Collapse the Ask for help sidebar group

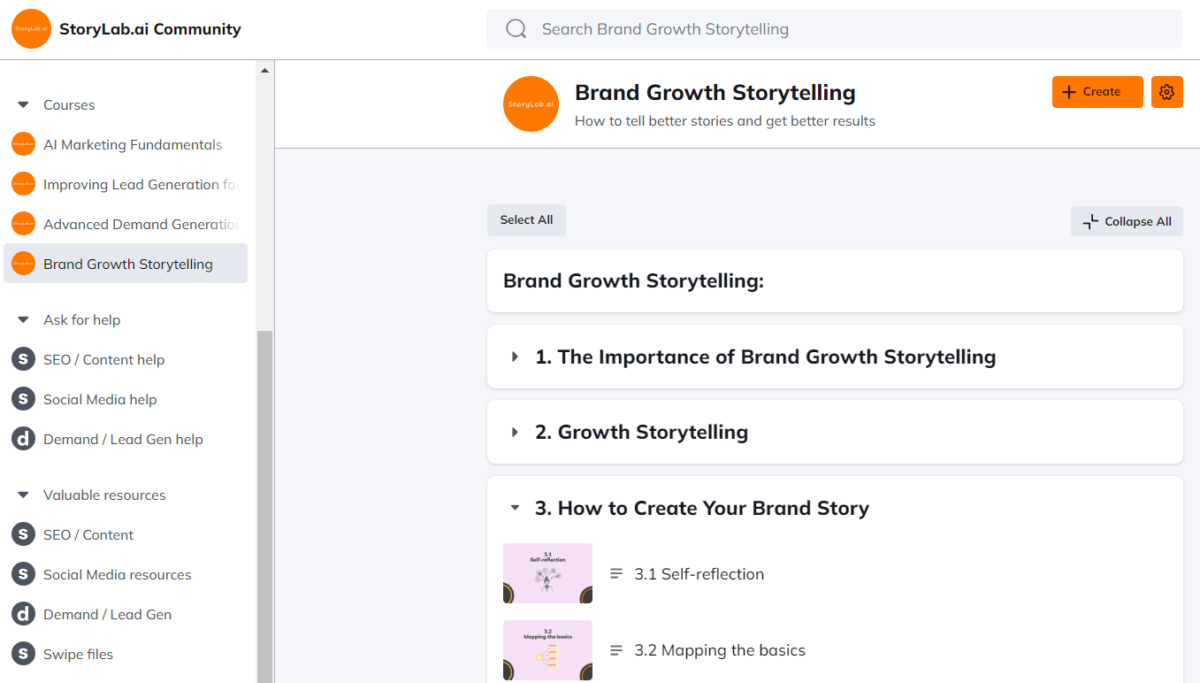click(23, 319)
